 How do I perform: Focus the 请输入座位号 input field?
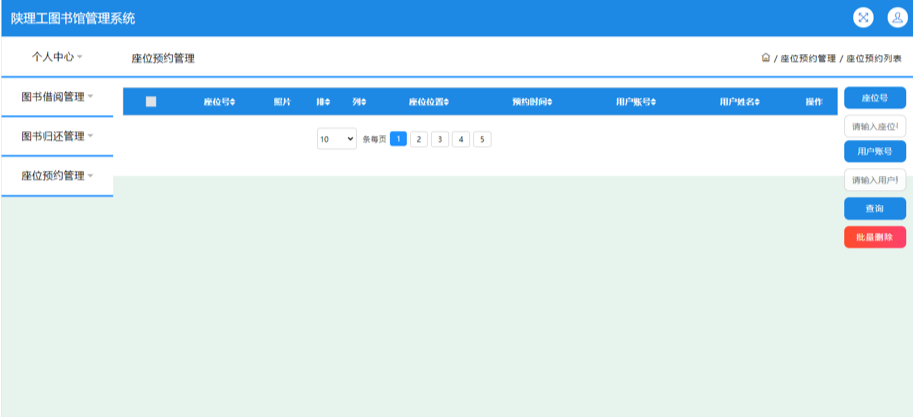(x=875, y=126)
